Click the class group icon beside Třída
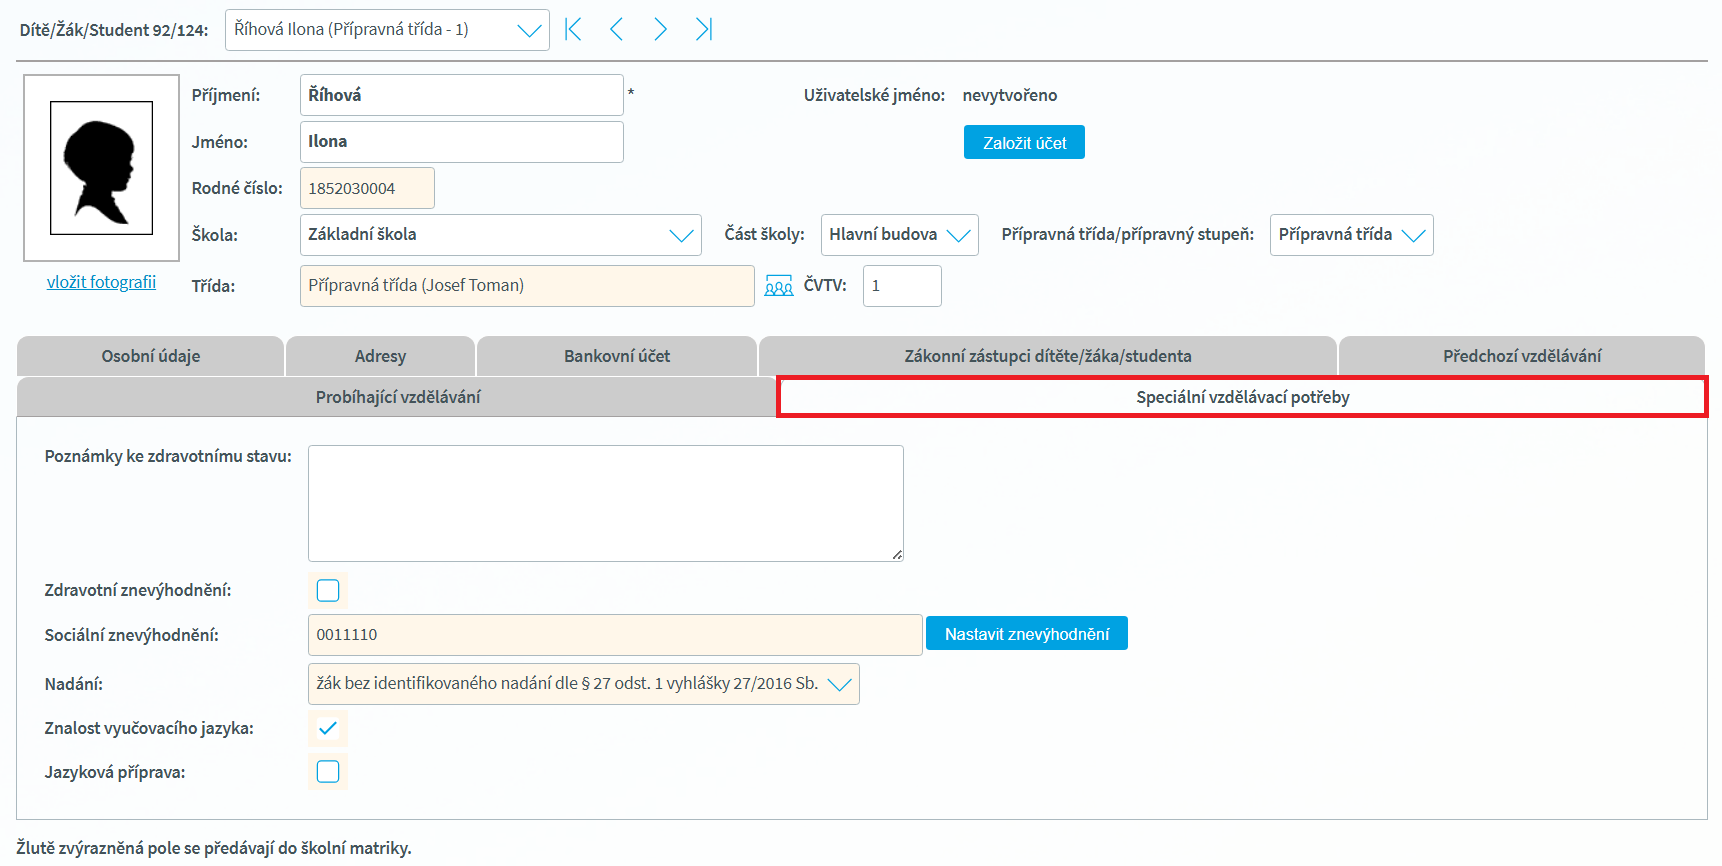This screenshot has width=1722, height=866. pos(778,287)
